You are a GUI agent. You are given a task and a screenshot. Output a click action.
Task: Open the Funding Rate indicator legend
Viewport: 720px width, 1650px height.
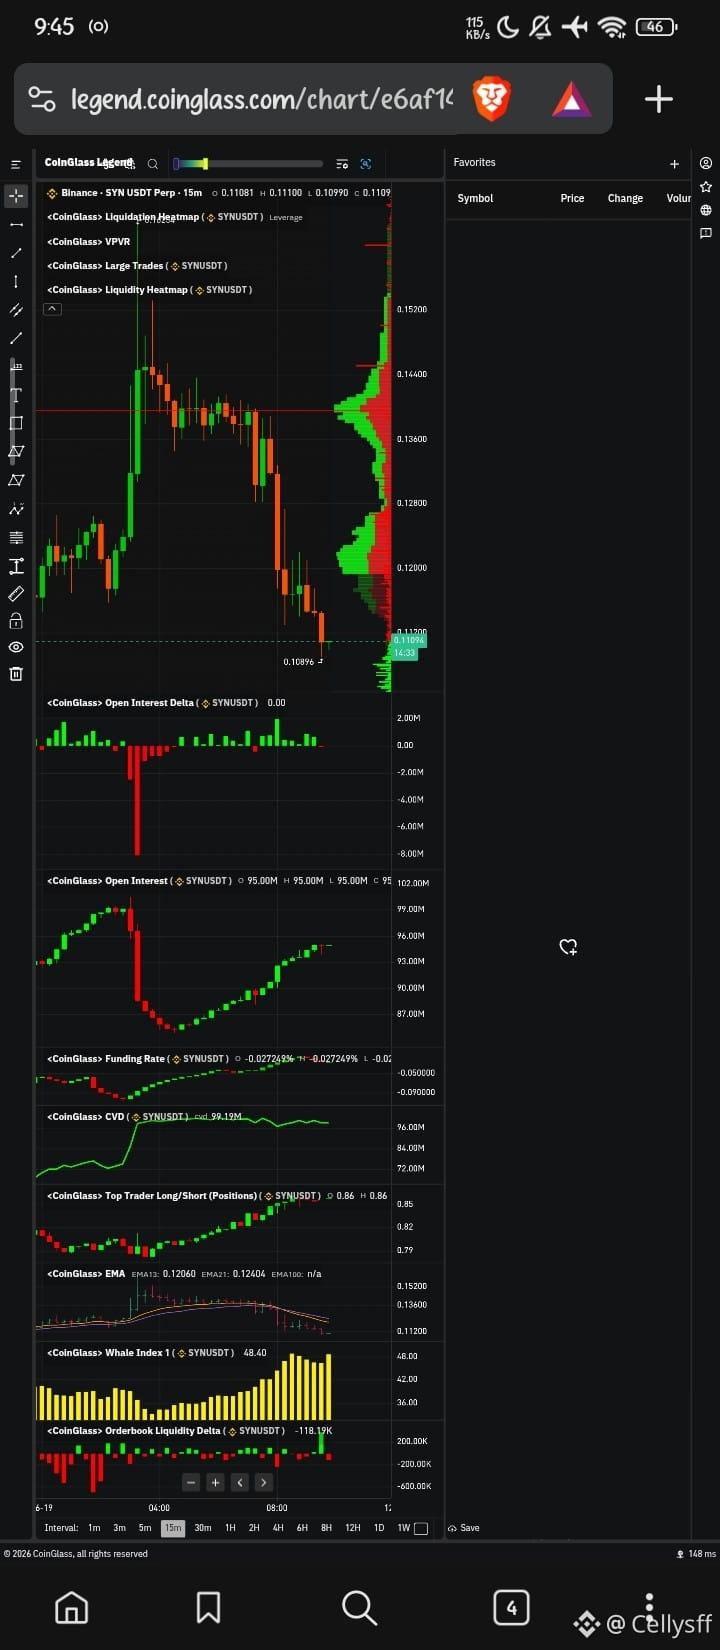[x=105, y=1058]
